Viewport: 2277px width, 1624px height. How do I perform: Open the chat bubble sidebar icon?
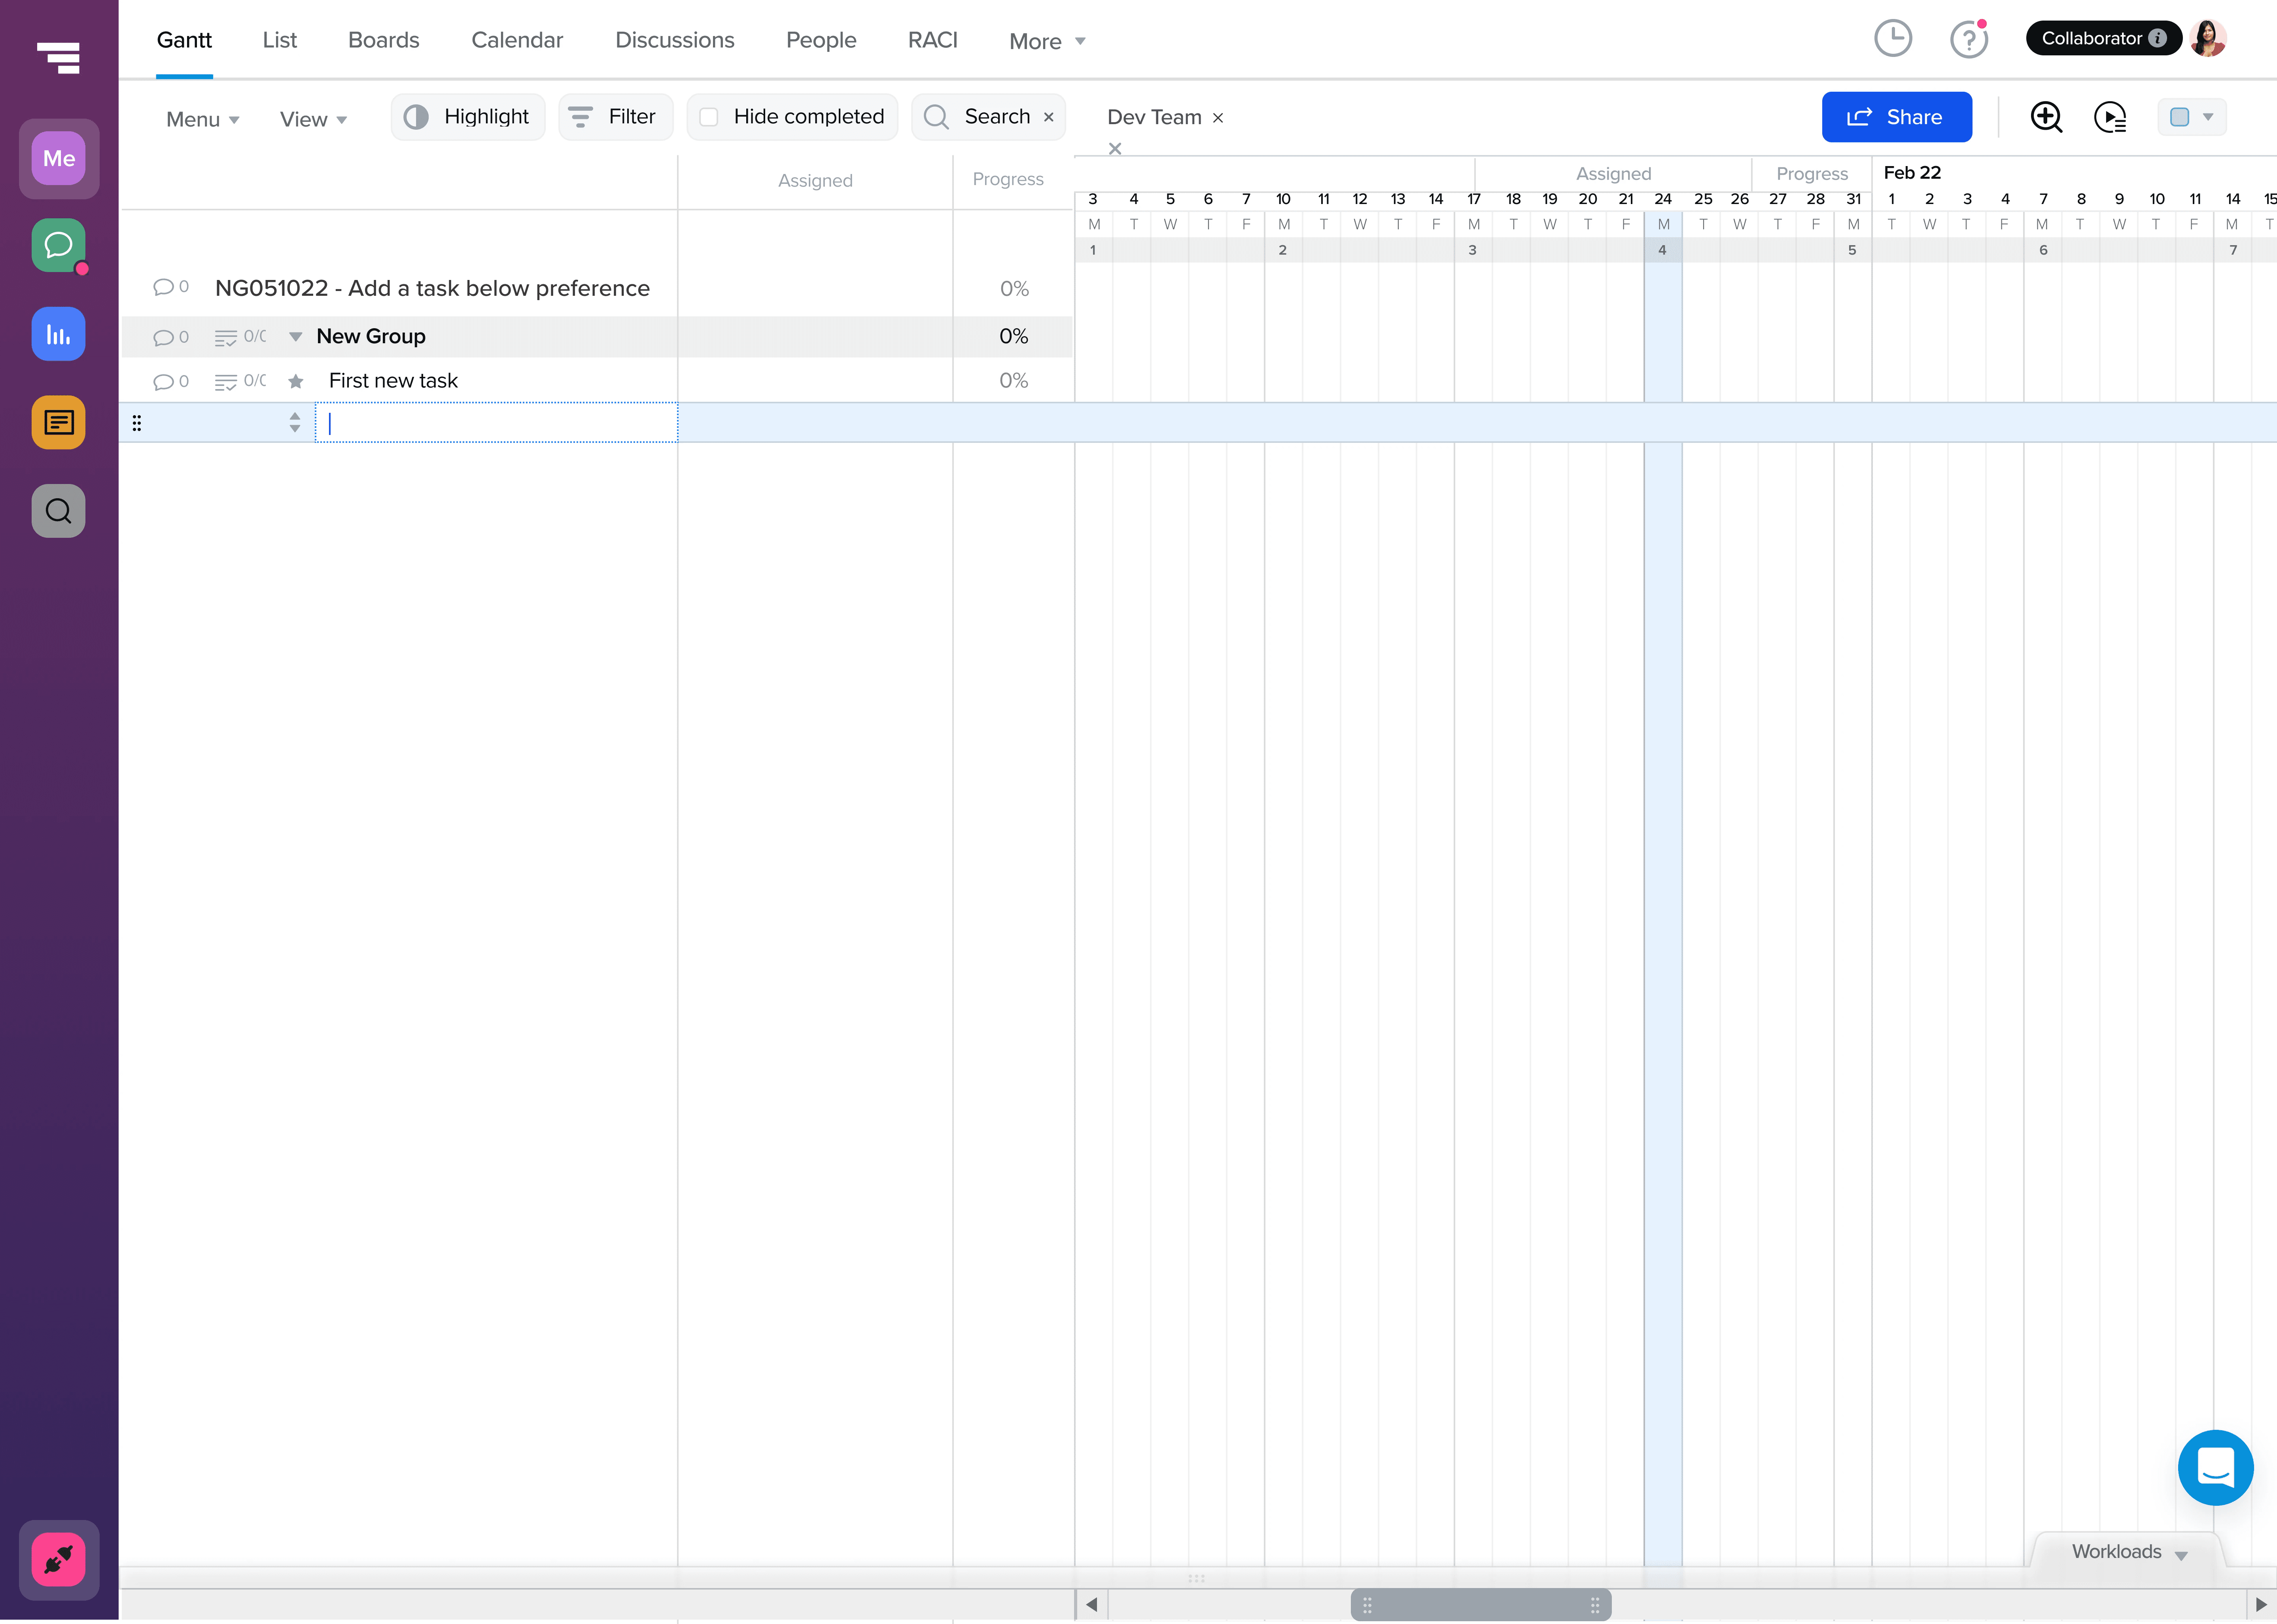coord(59,245)
